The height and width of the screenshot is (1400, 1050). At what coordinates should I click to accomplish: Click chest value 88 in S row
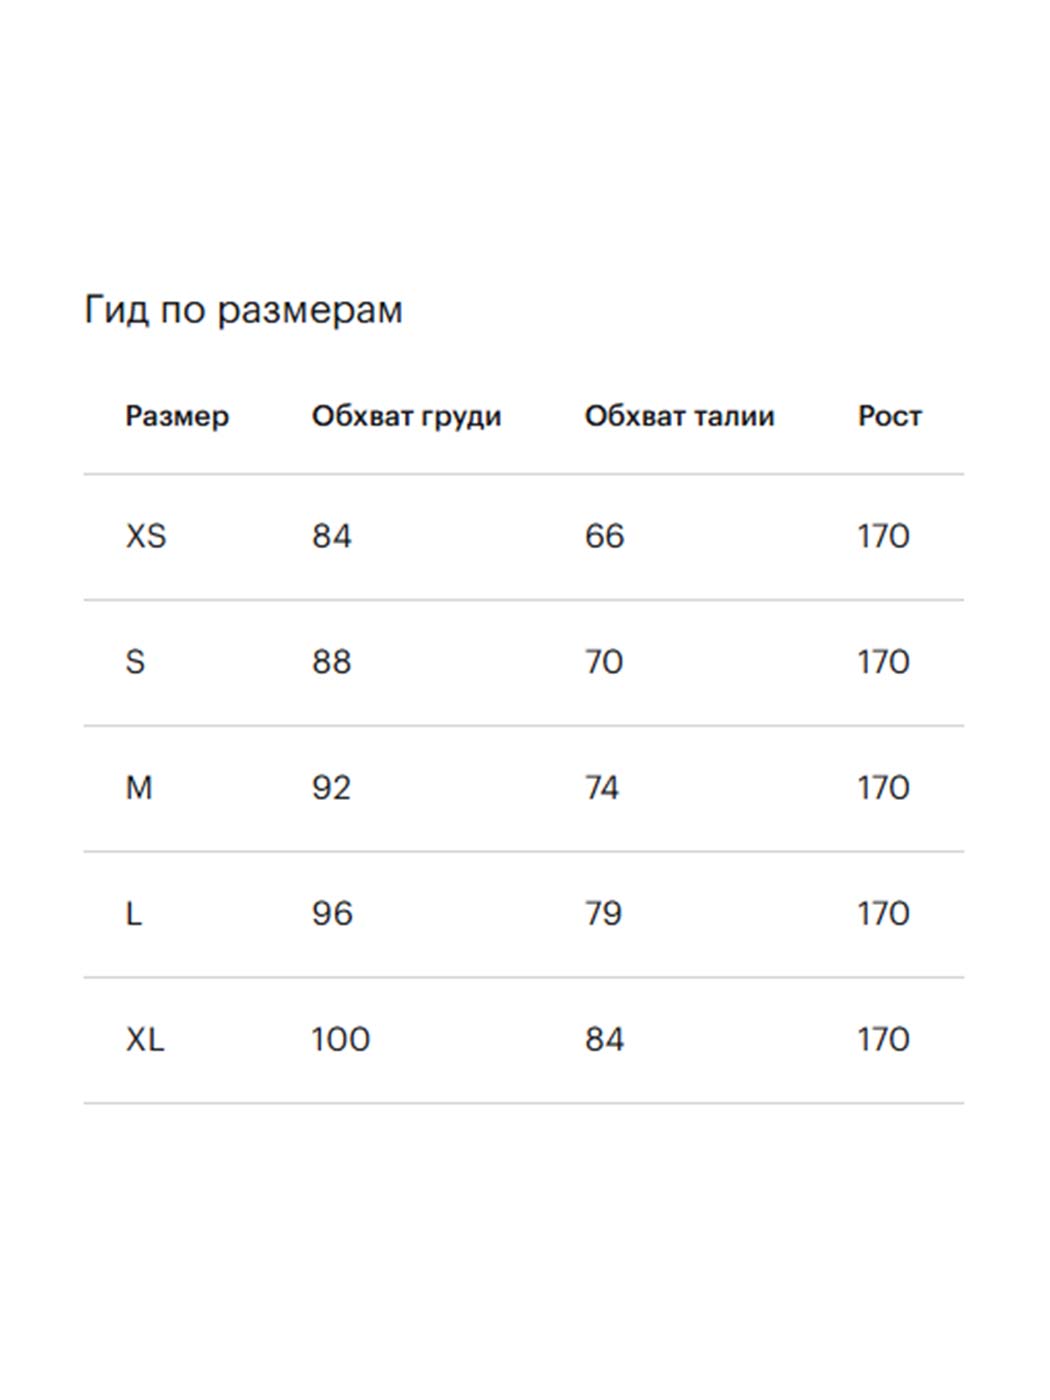(x=331, y=662)
